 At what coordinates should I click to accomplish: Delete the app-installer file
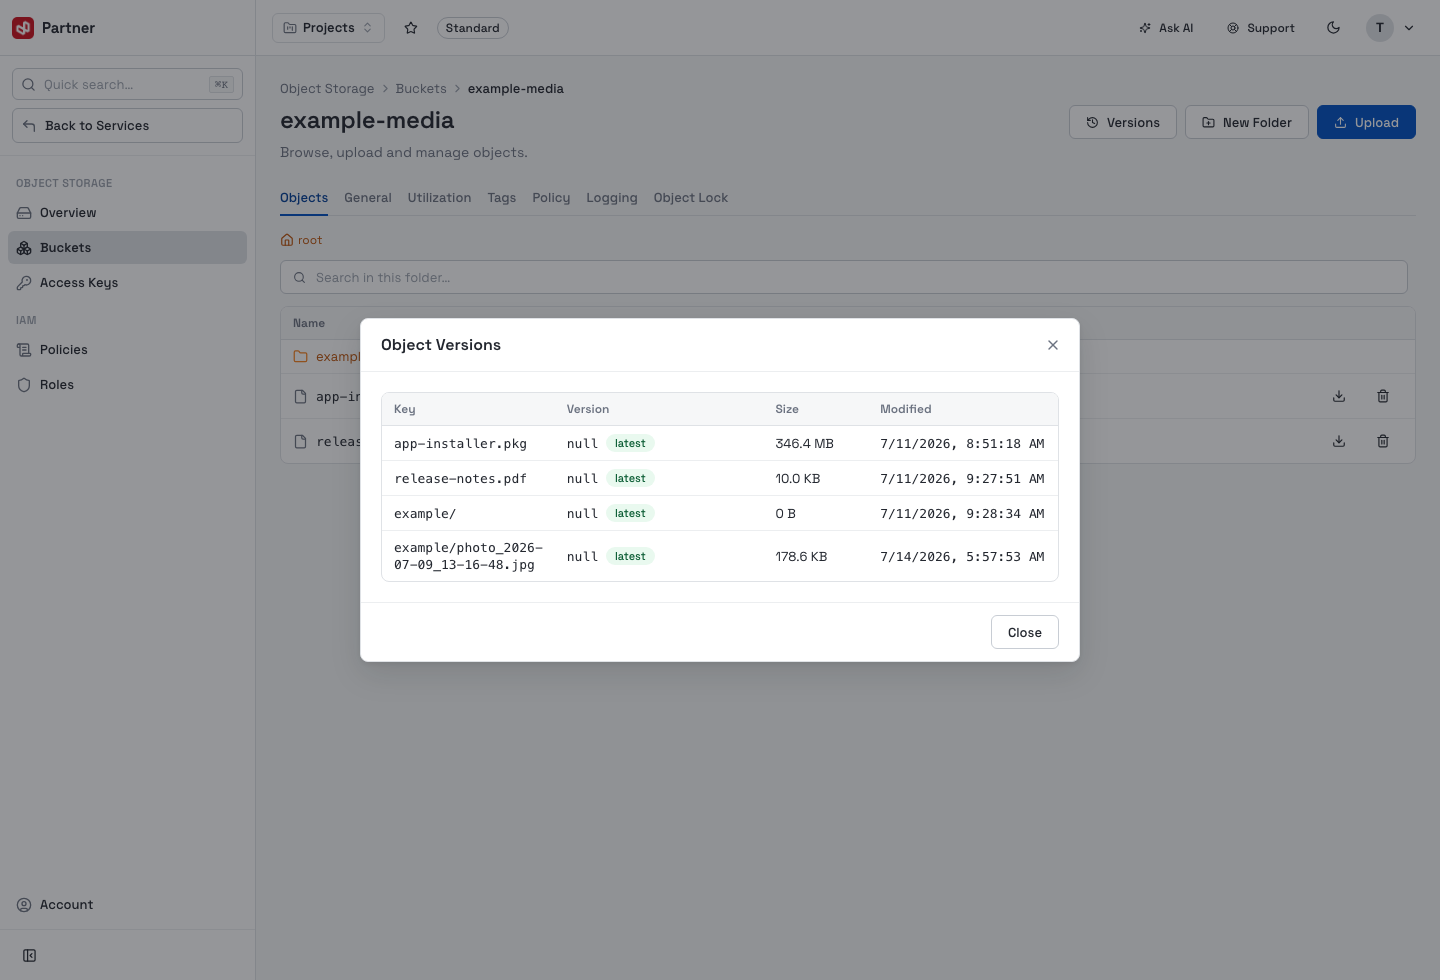pos(1383,396)
